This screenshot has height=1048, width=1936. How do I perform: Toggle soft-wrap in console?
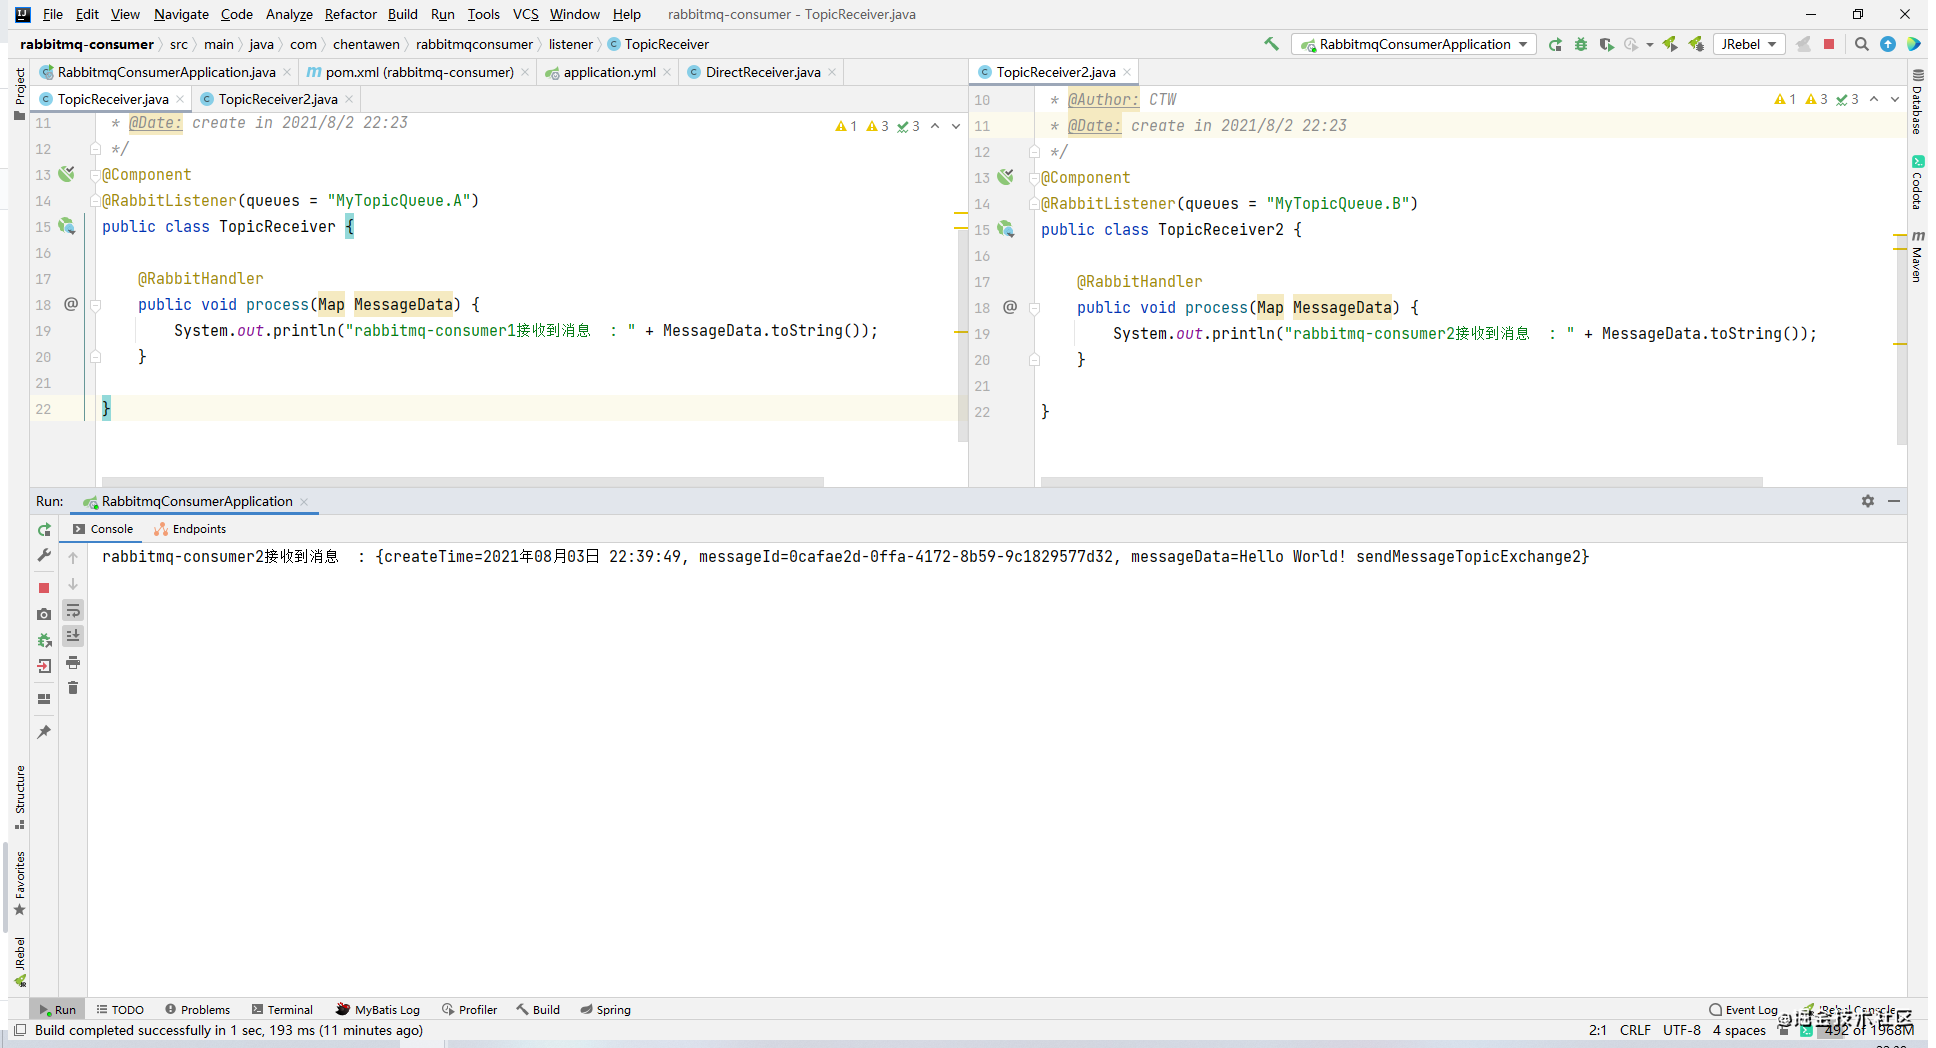pyautogui.click(x=73, y=610)
